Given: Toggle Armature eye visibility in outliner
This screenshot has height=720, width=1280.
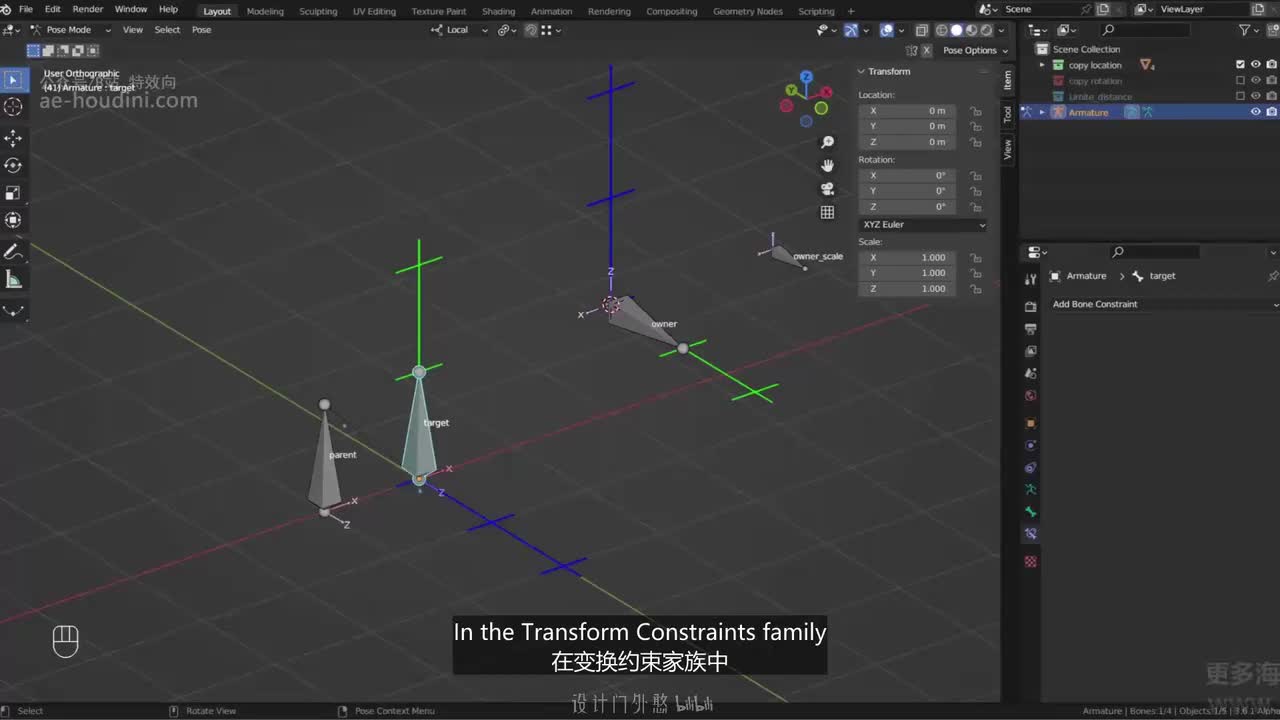Looking at the screenshot, I should point(1256,112).
